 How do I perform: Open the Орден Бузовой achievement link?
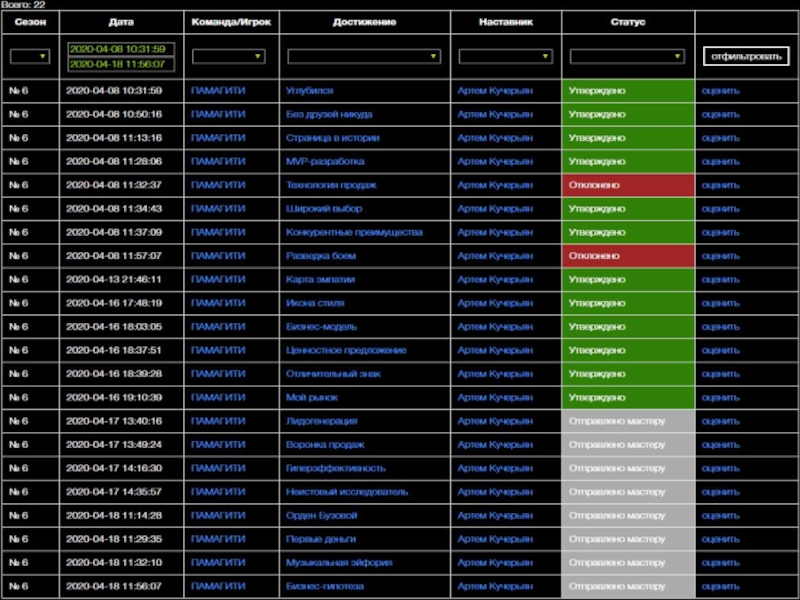[x=321, y=516]
